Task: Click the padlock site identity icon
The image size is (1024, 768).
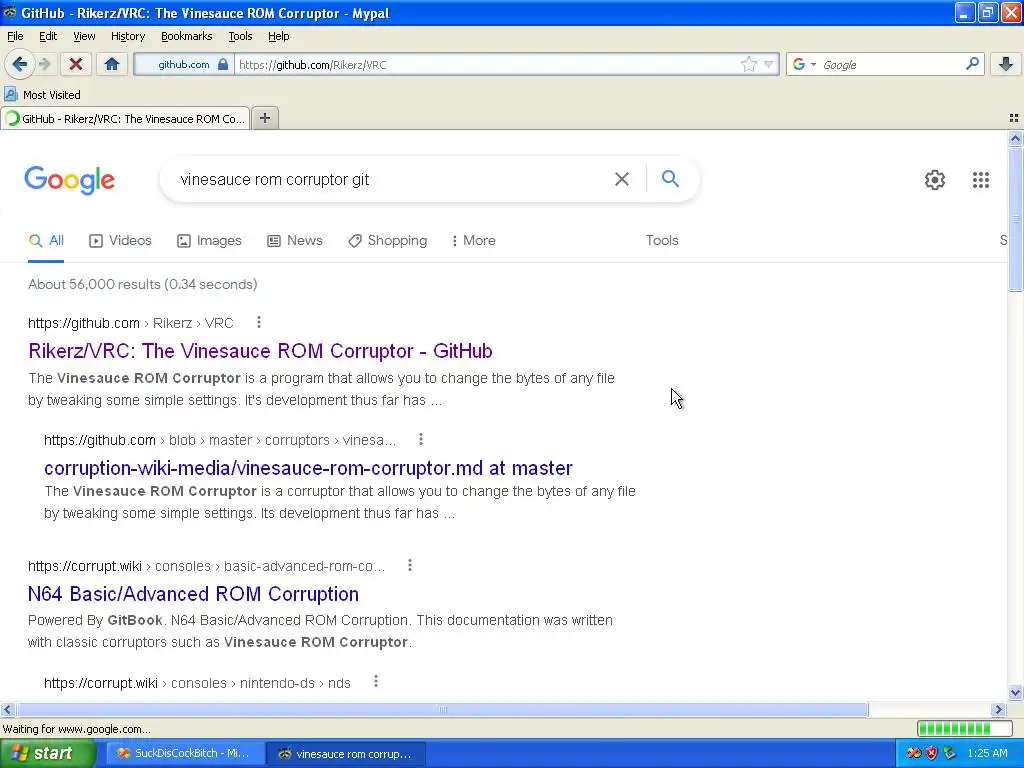Action: pyautogui.click(x=223, y=64)
